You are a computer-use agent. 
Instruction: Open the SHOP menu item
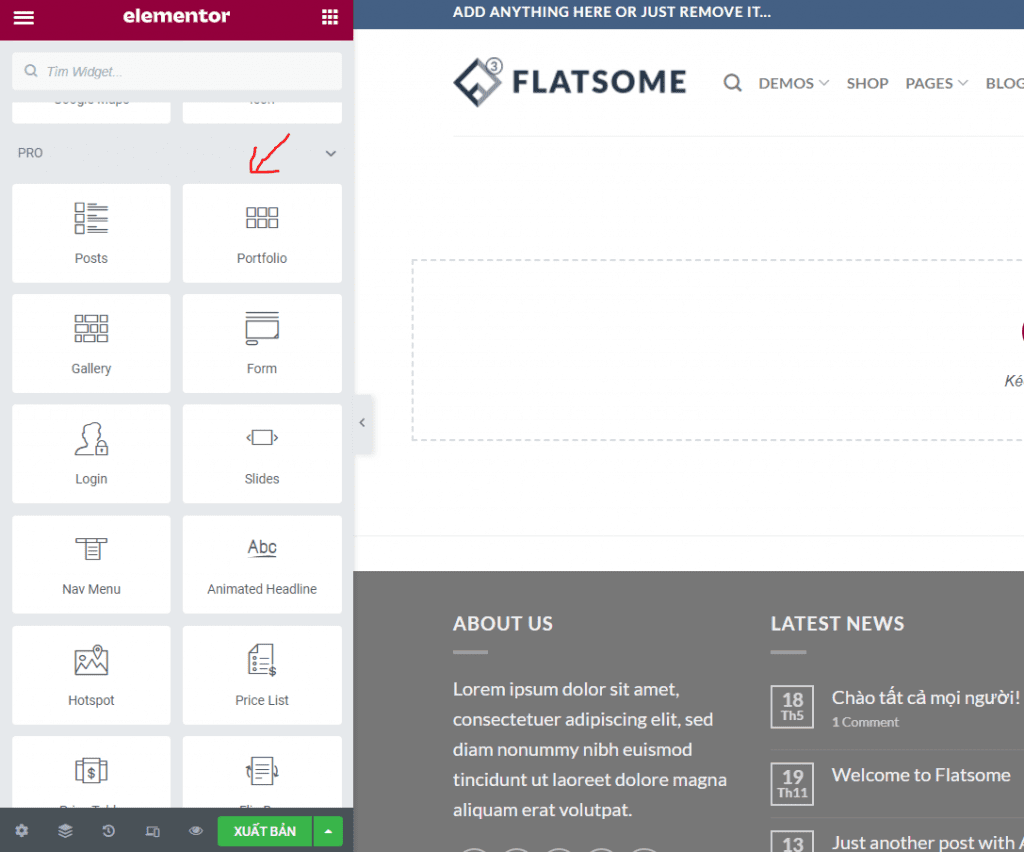(x=867, y=84)
